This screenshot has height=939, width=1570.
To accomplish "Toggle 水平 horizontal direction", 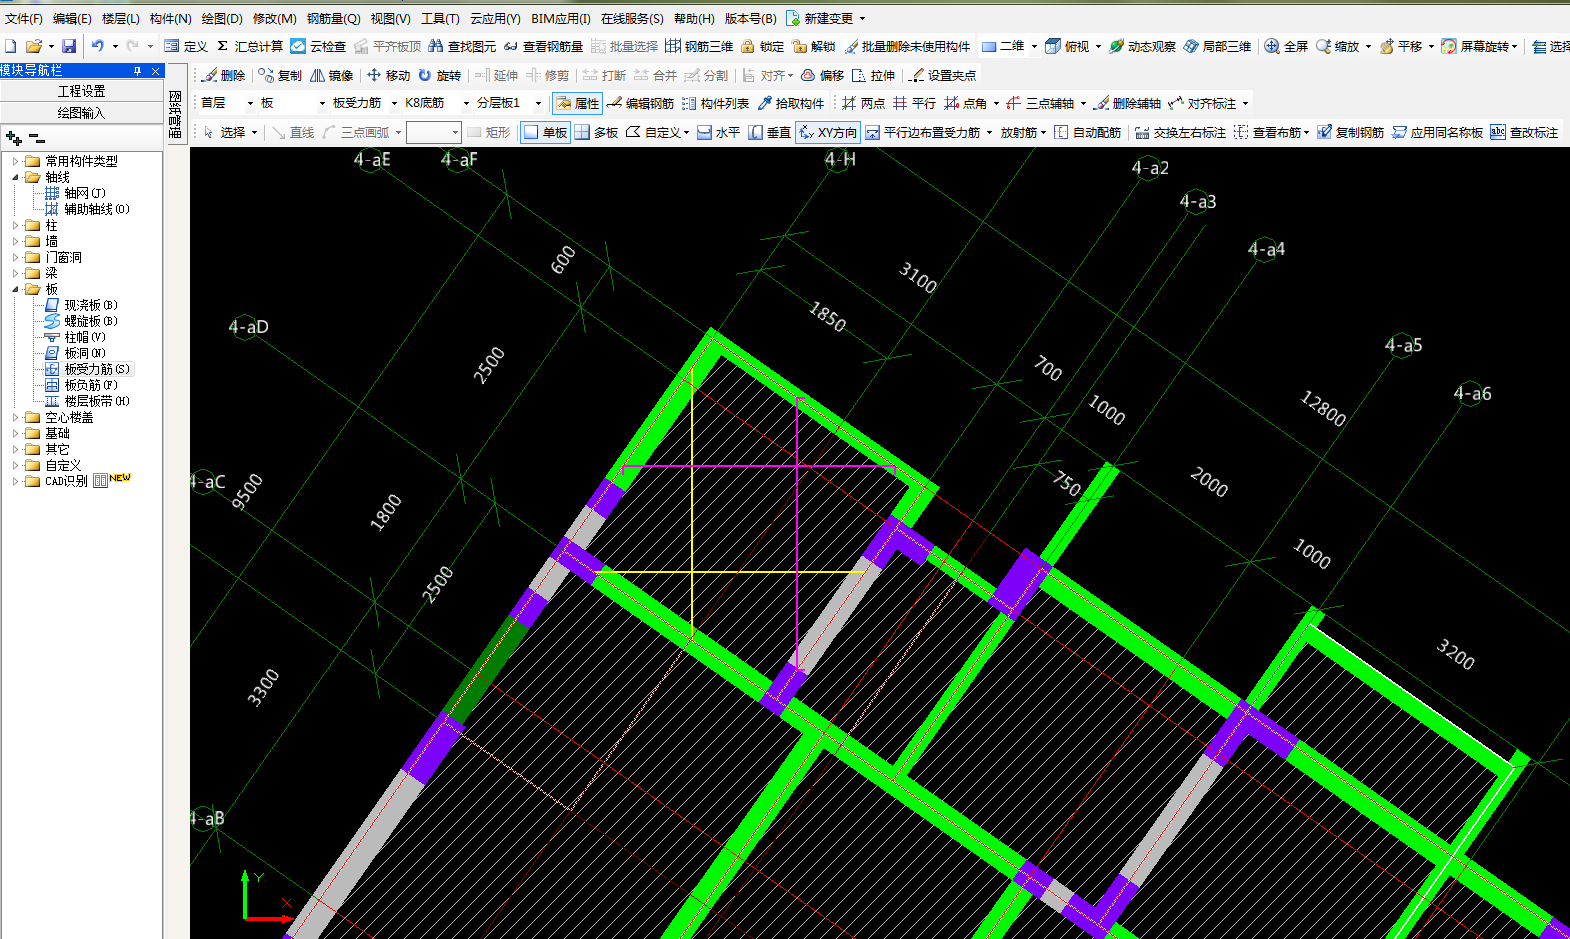I will click(x=718, y=132).
